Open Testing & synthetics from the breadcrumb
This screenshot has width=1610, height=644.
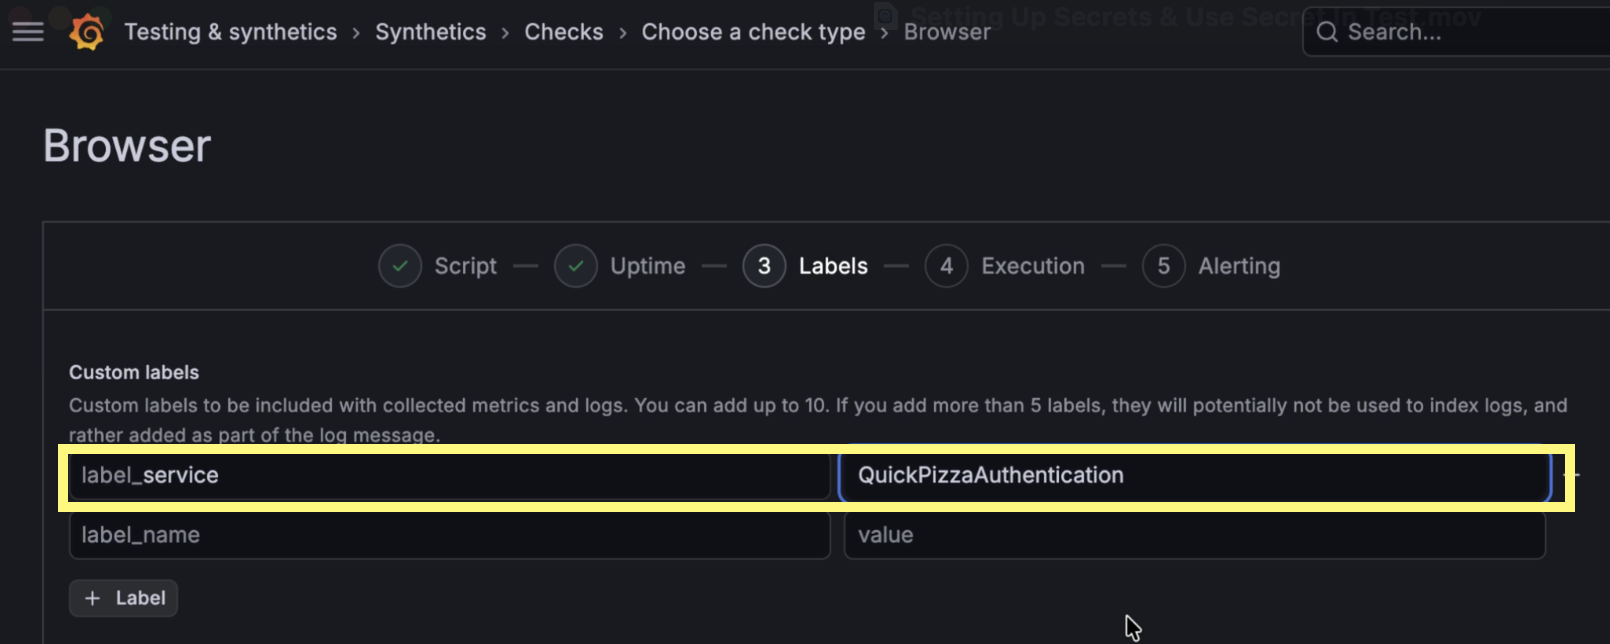[230, 31]
